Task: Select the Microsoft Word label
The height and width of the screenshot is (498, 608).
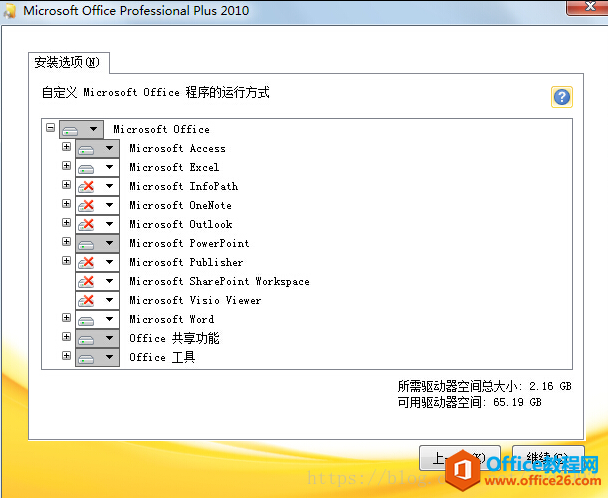Action: (171, 319)
